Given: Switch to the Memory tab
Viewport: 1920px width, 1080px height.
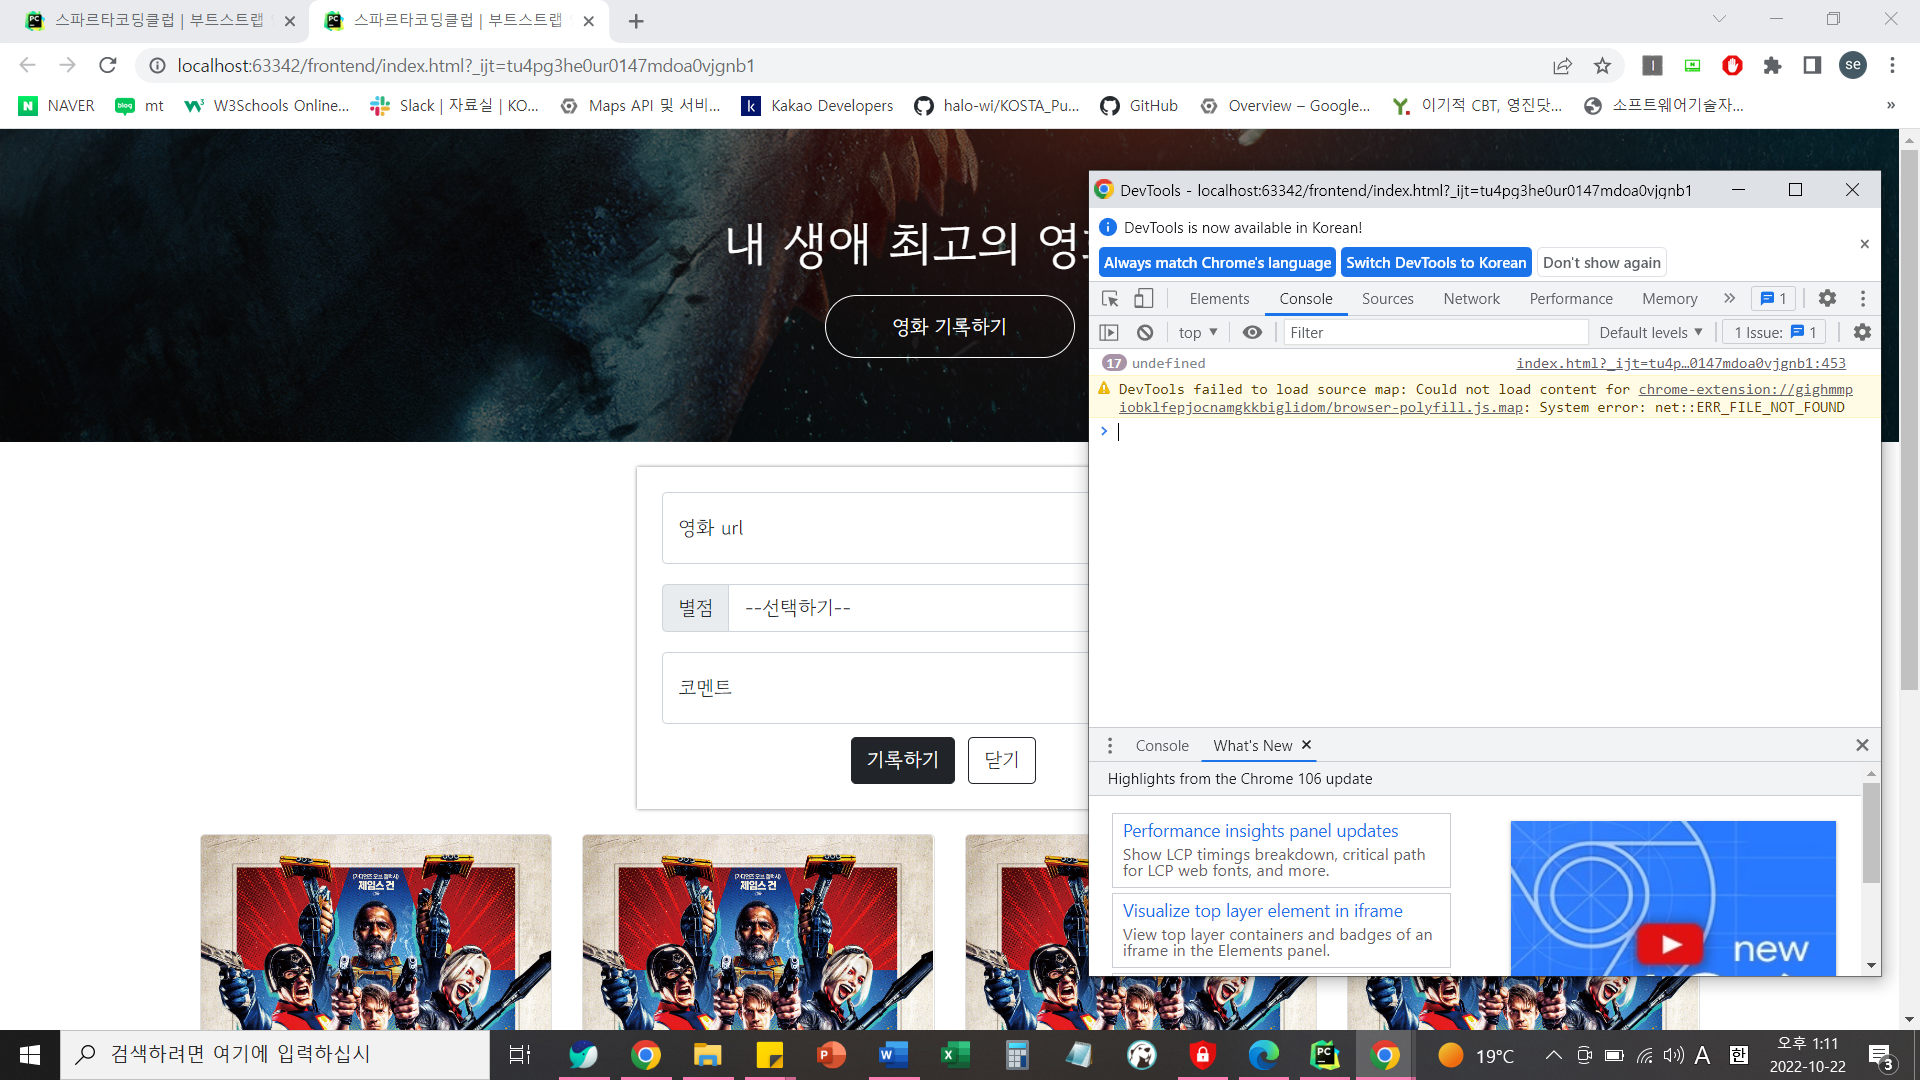Looking at the screenshot, I should click(1669, 298).
